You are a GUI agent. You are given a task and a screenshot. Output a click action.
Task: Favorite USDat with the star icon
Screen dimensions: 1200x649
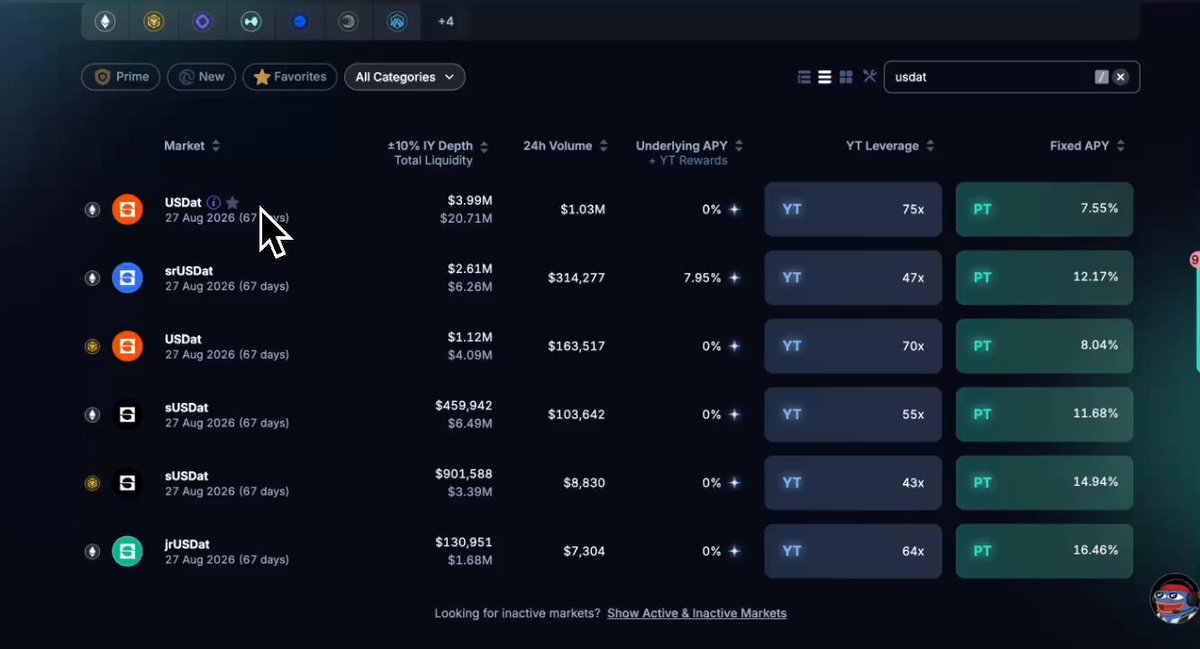tap(232, 203)
